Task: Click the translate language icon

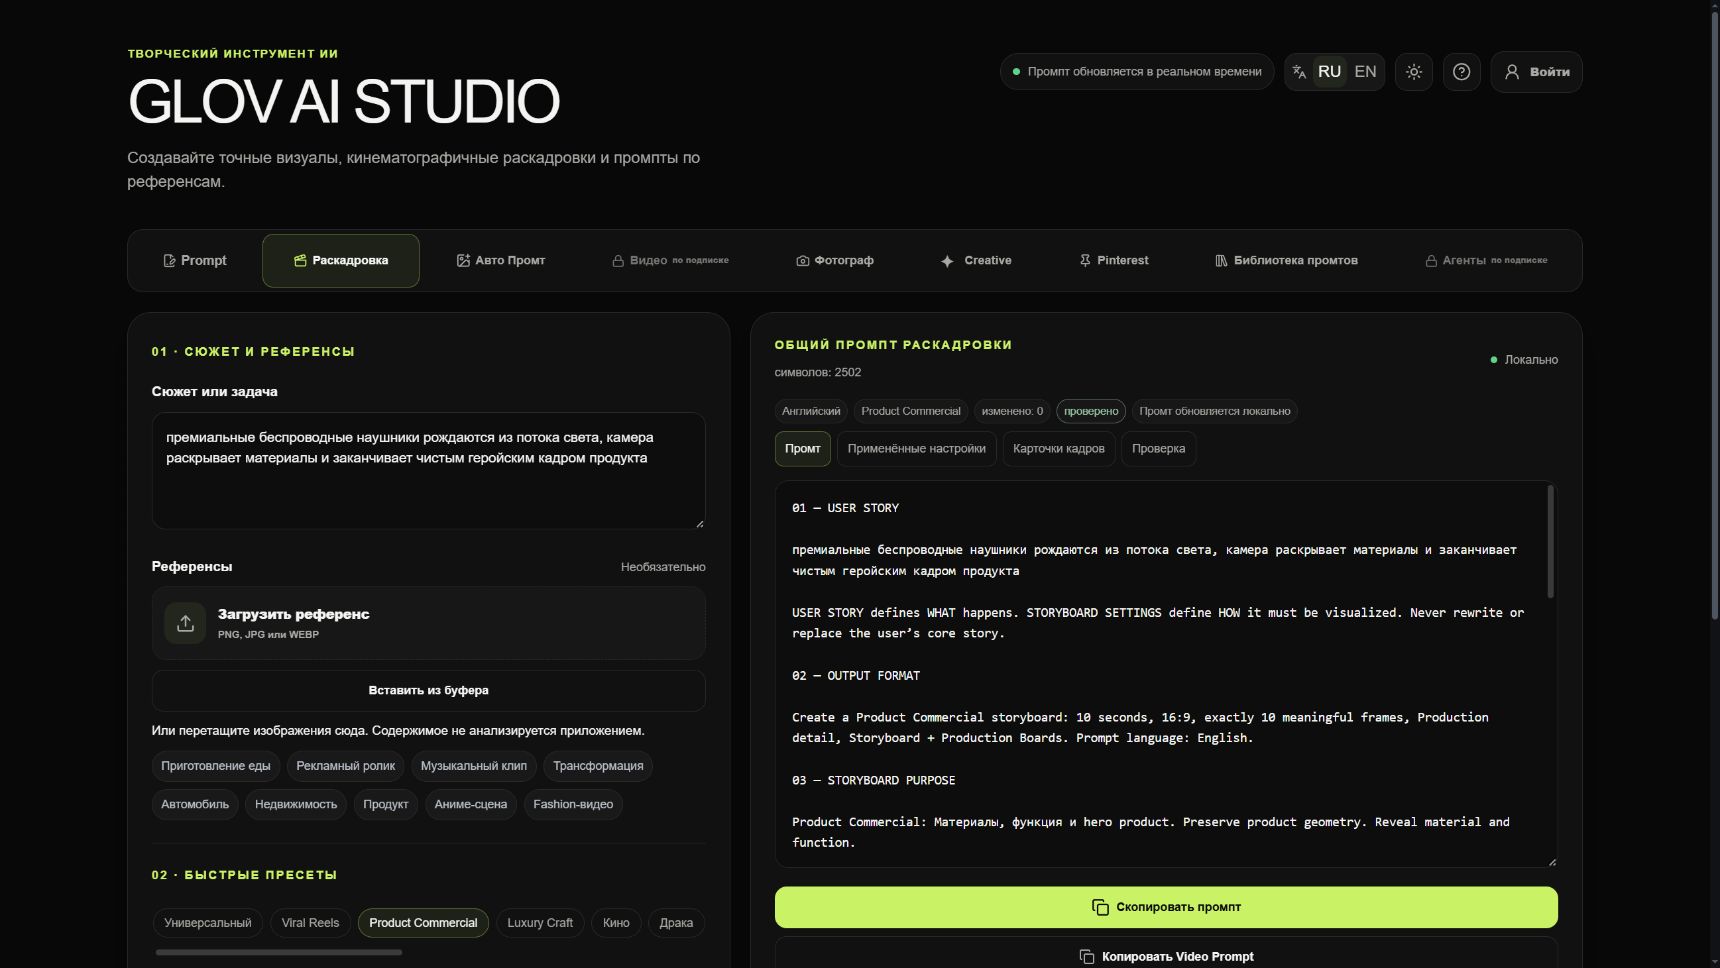Action: [x=1299, y=72]
